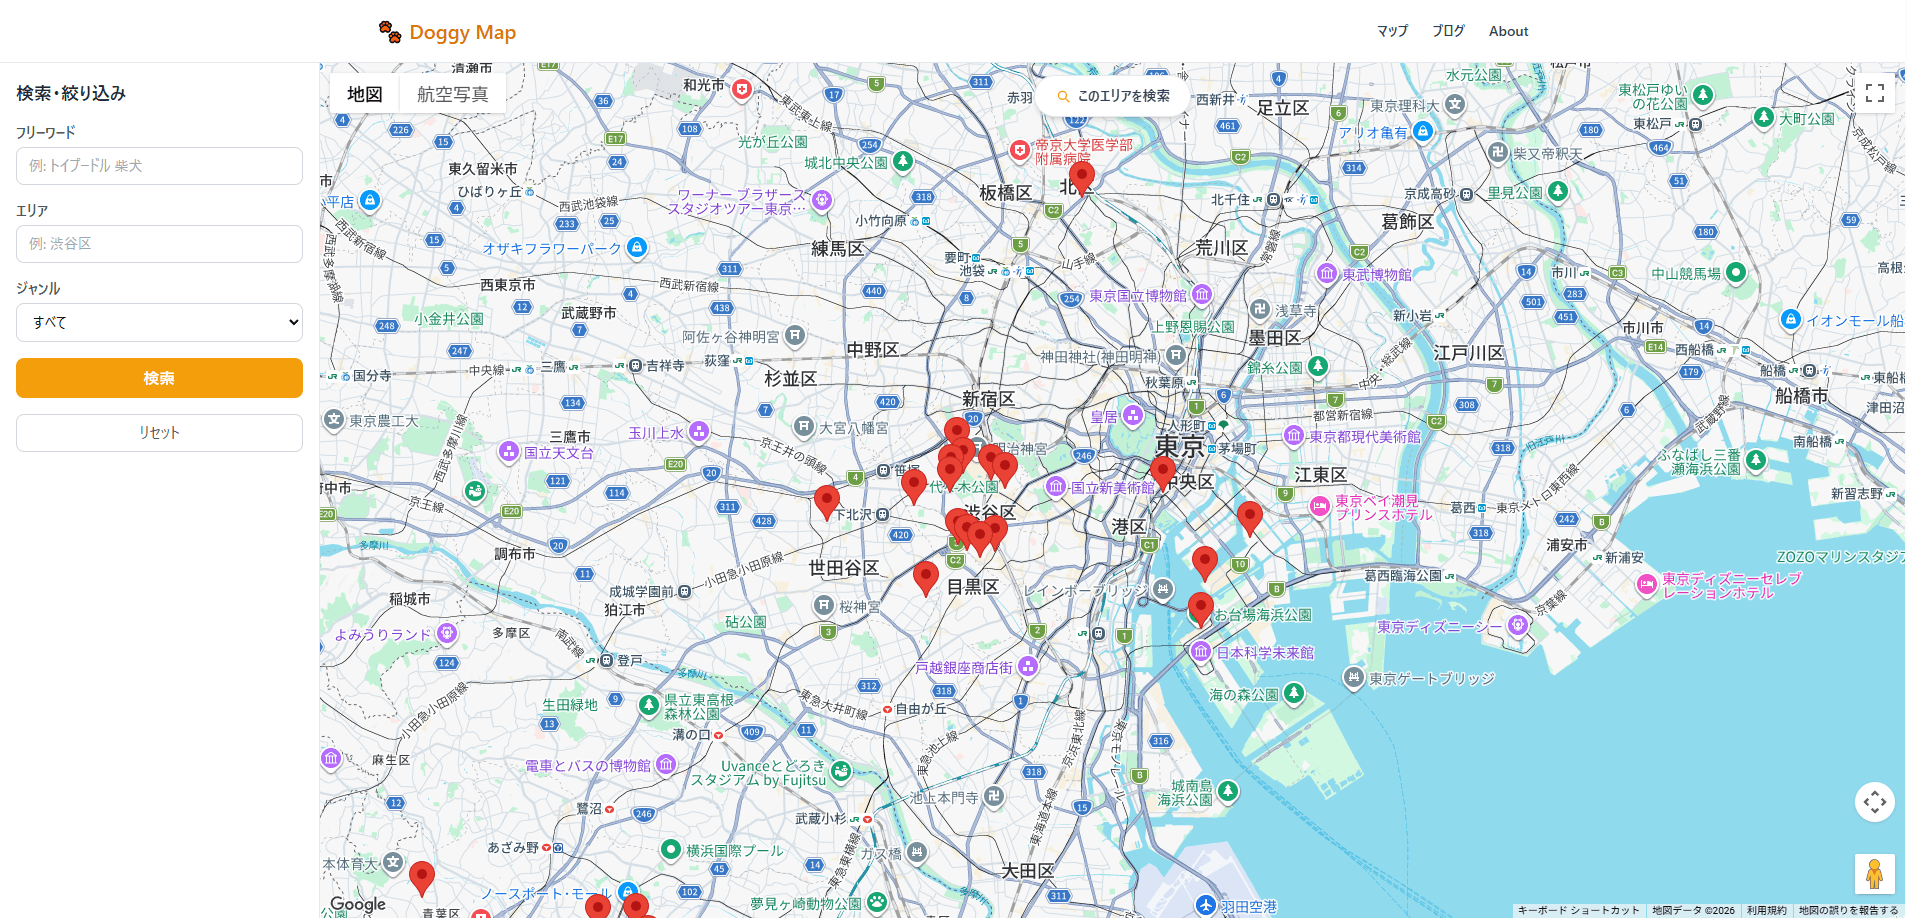The width and height of the screenshot is (1907, 918).
Task: Click the 横浜国際プール icon
Action: point(671,849)
